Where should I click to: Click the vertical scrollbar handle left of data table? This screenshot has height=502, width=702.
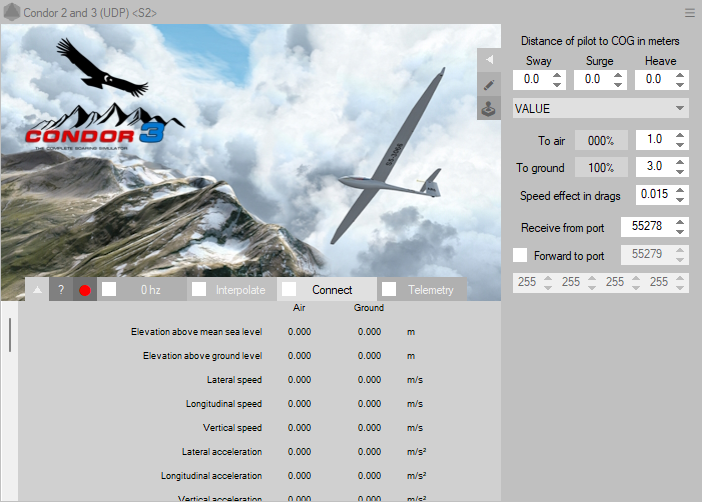9,335
